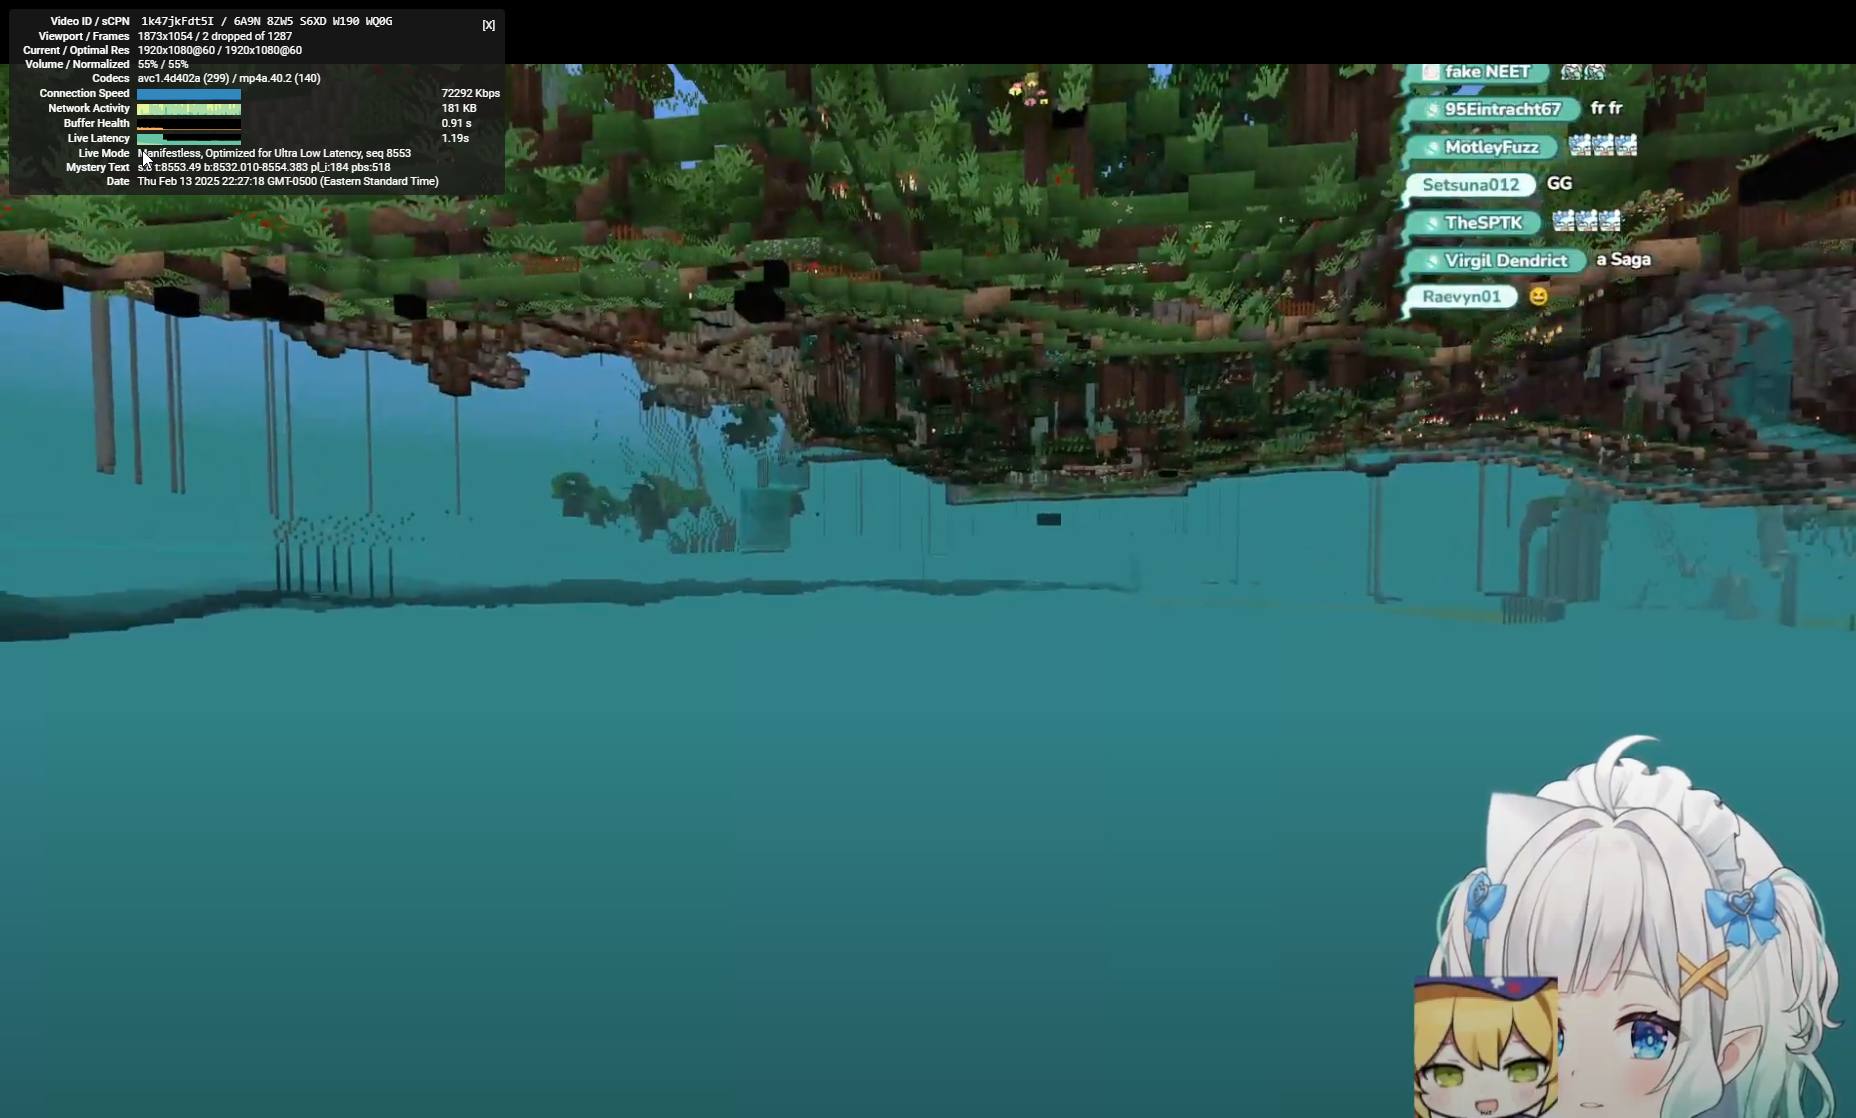This screenshot has height=1118, width=1856.
Task: Click the network activity reading '181 KB'
Action: [x=459, y=108]
